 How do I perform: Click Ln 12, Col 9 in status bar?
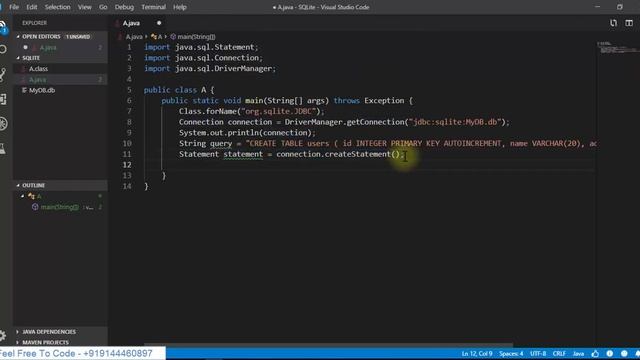click(x=477, y=353)
